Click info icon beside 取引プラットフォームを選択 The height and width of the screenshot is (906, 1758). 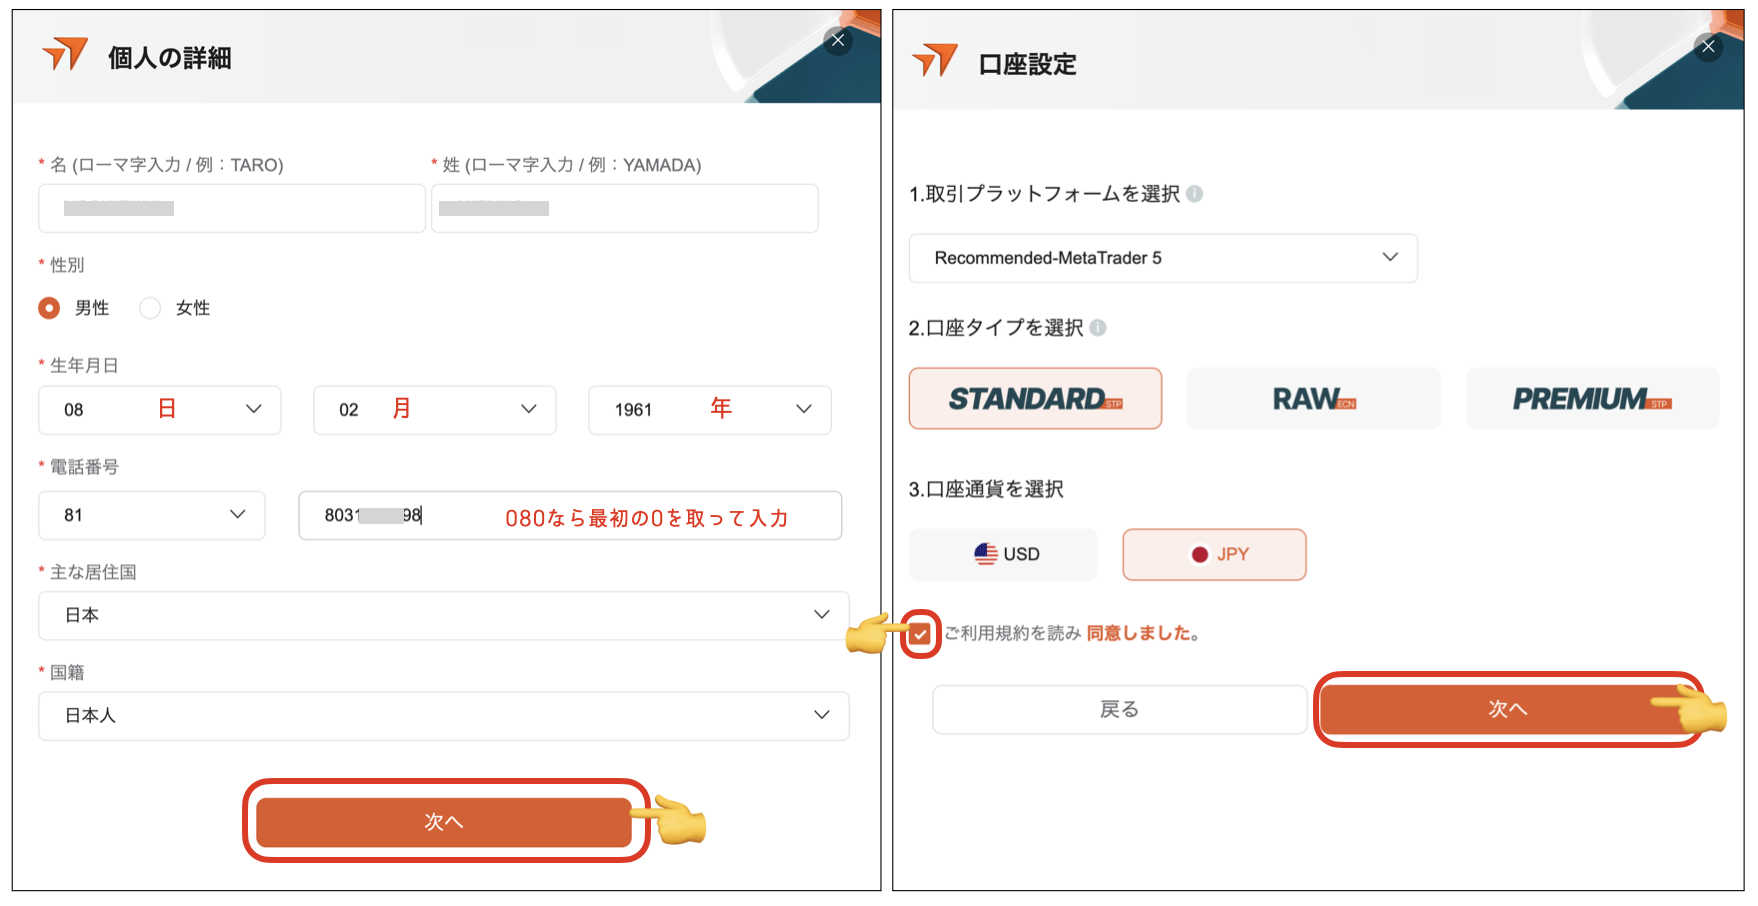point(1194,194)
